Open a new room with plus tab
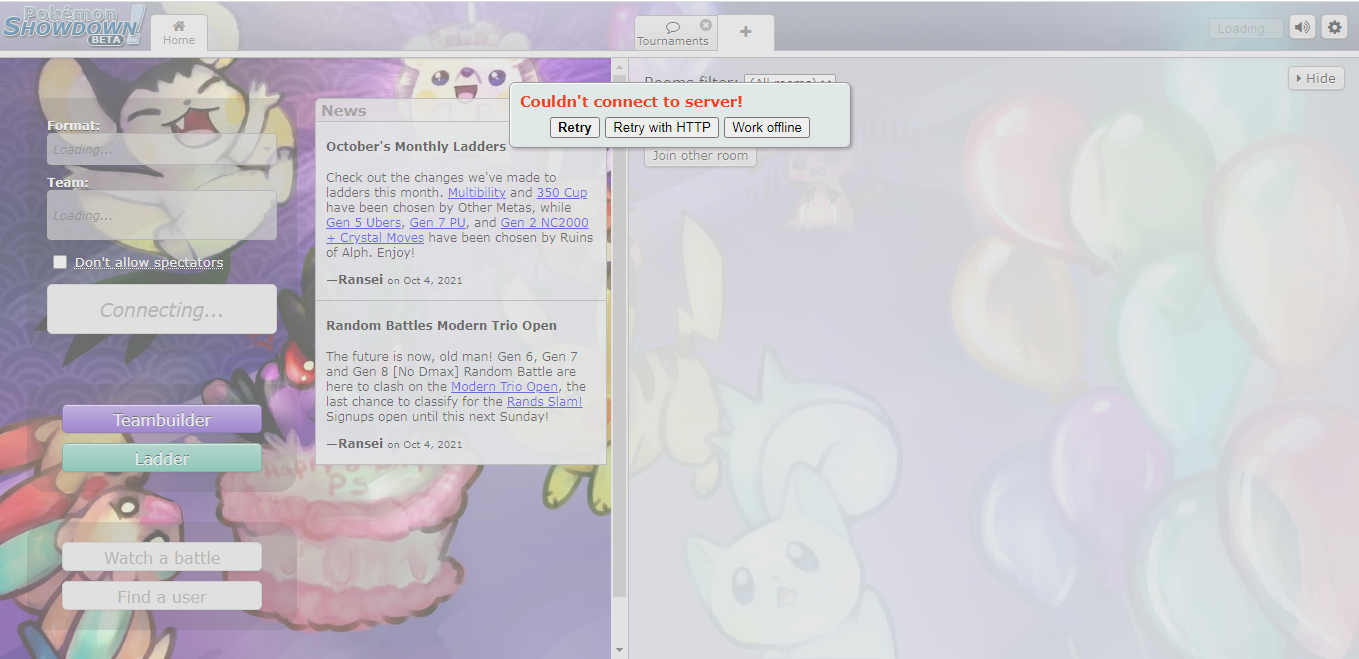The width and height of the screenshot is (1359, 659). tap(745, 32)
